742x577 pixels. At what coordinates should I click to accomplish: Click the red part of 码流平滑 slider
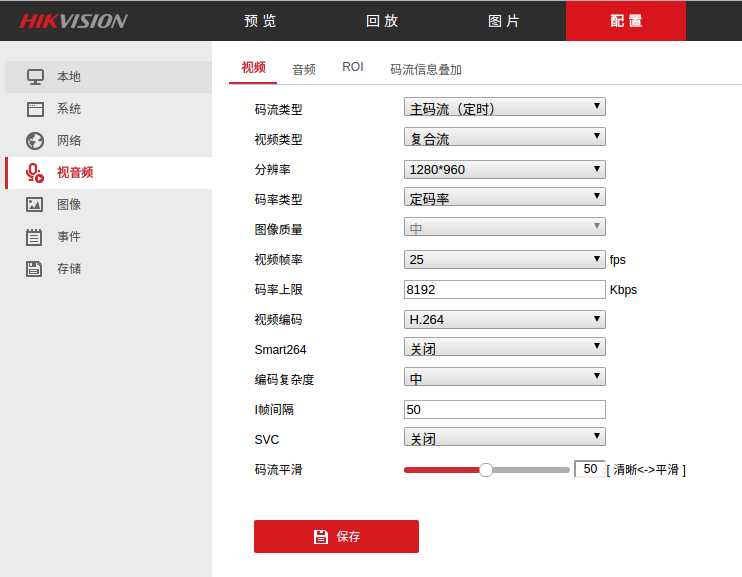pos(442,470)
